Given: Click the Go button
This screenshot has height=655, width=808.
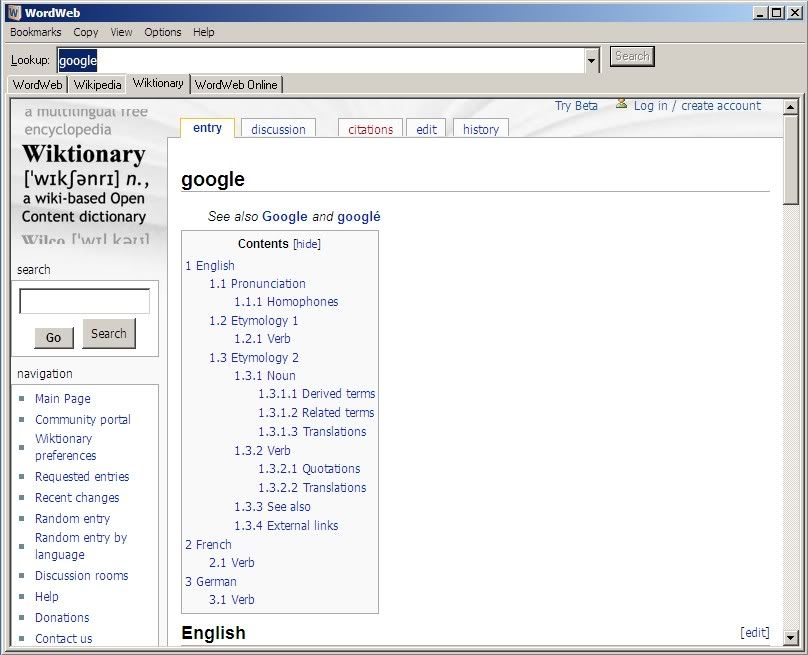Looking at the screenshot, I should point(54,338).
